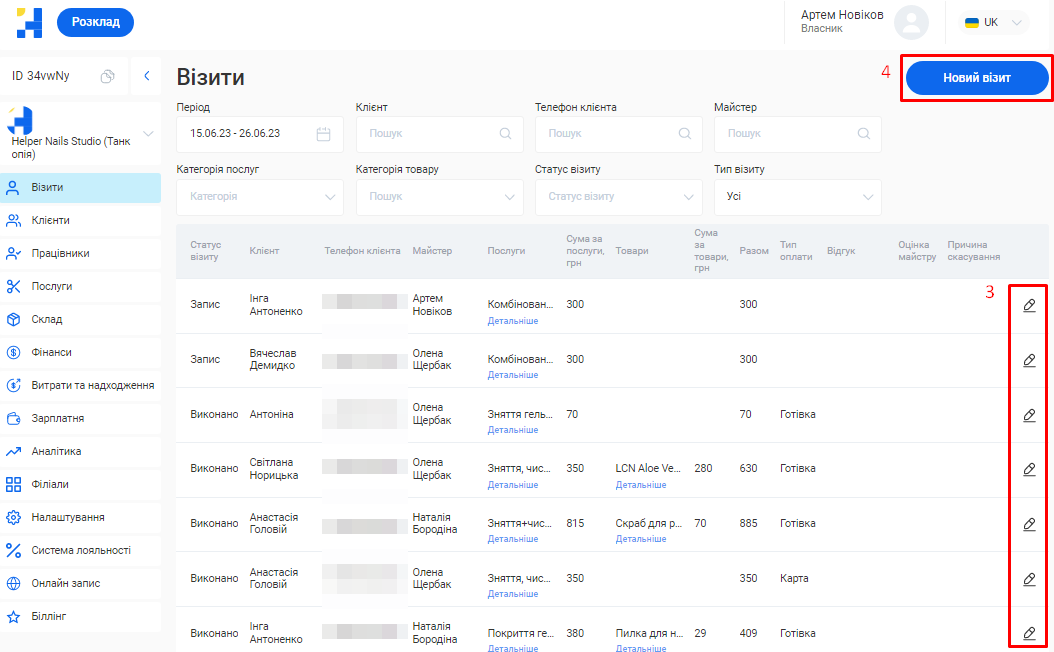Click the Новий візит button
This screenshot has height=652, width=1054.
976,78
